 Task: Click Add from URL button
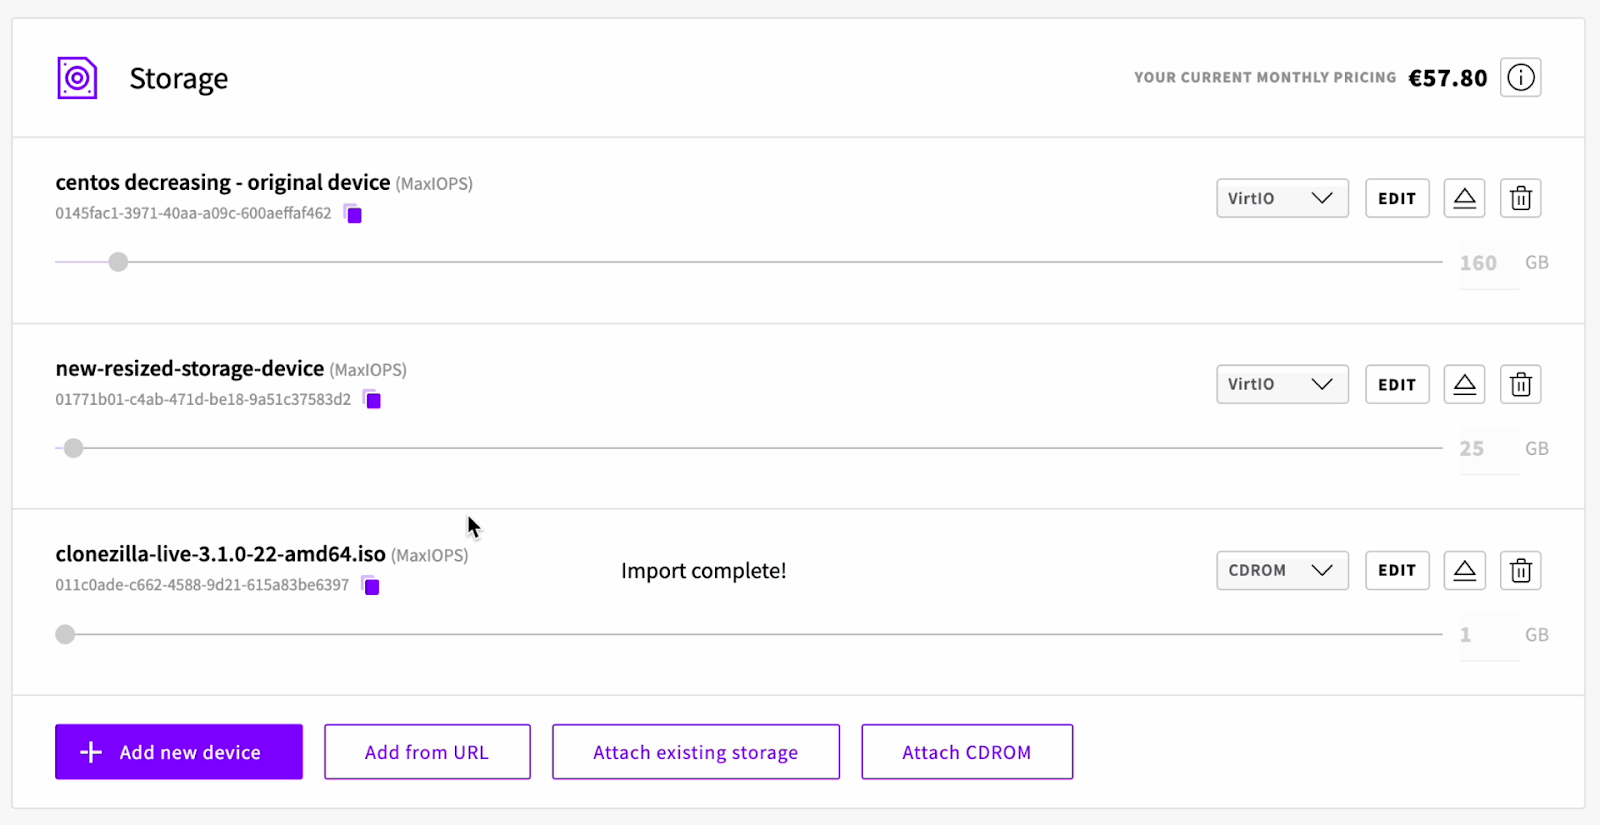tap(427, 752)
